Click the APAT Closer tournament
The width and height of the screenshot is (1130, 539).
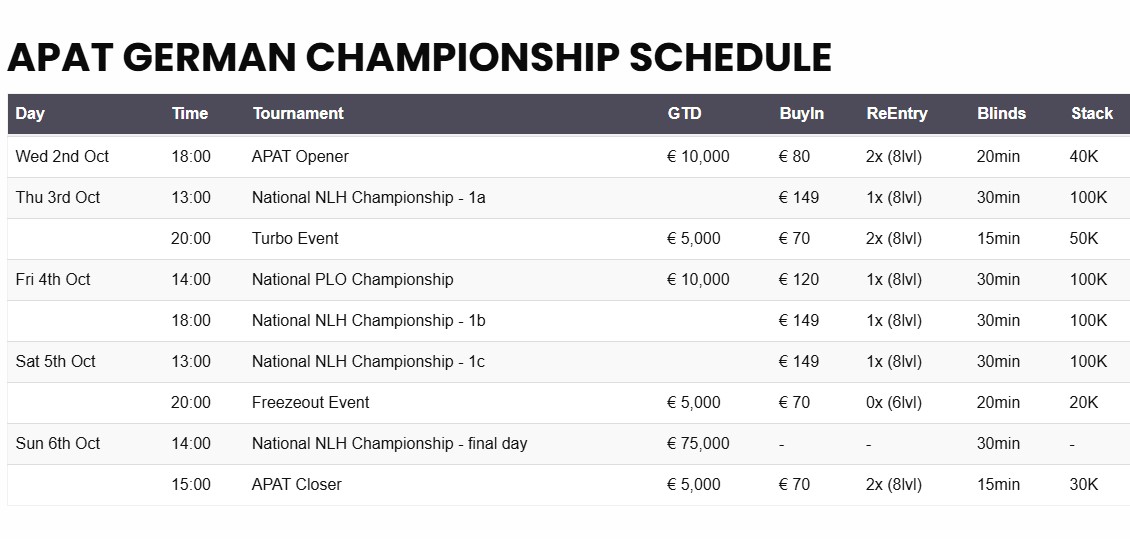pos(296,485)
